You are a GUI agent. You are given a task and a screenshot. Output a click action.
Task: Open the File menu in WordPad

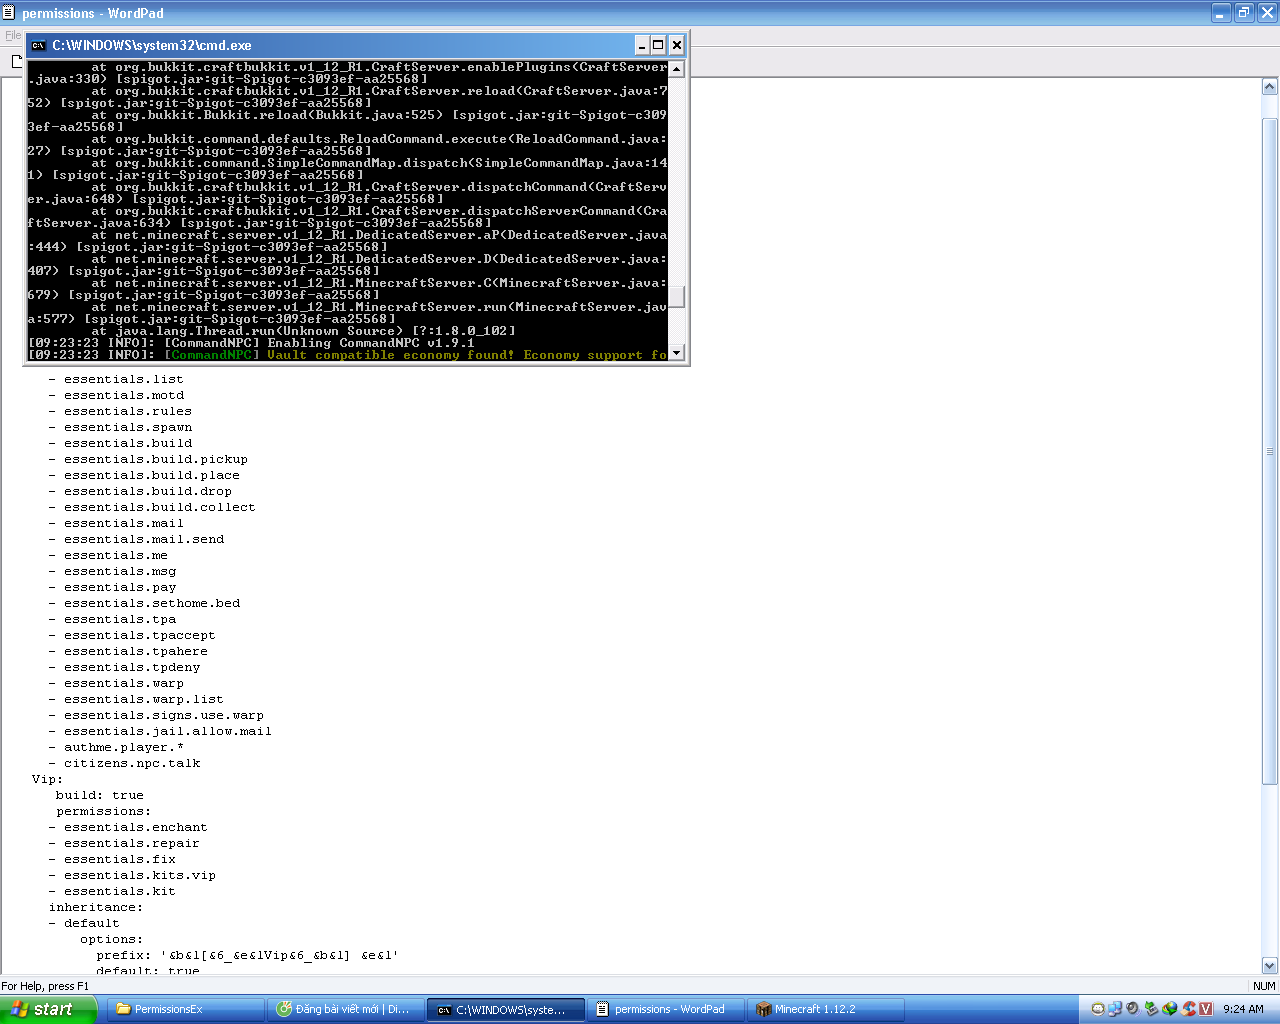(x=13, y=35)
